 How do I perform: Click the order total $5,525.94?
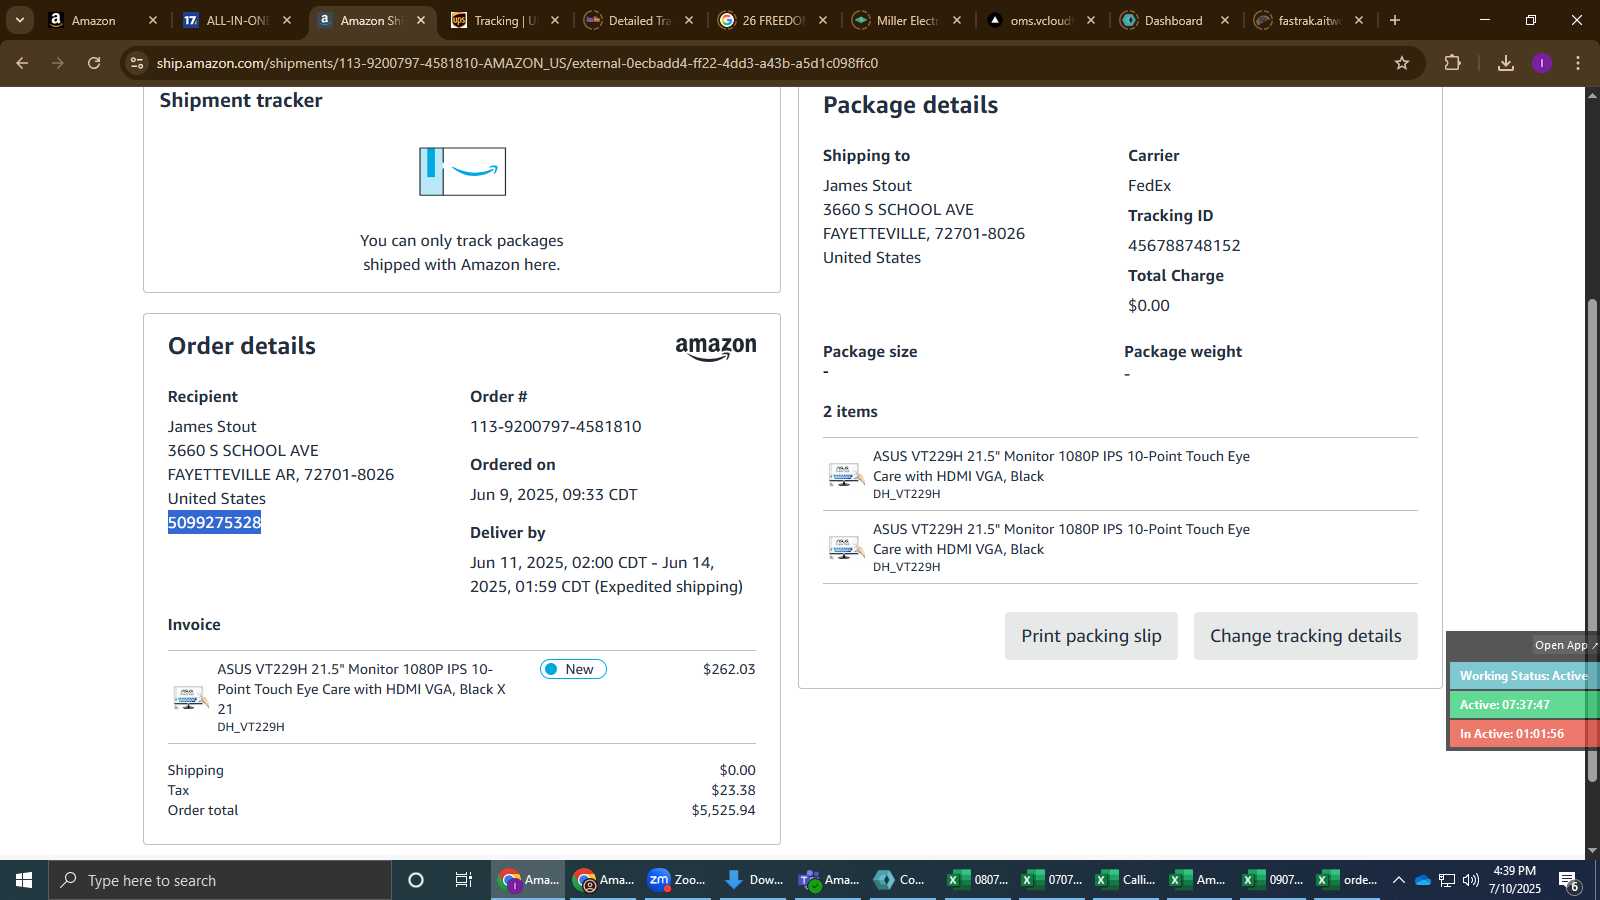coord(723,810)
